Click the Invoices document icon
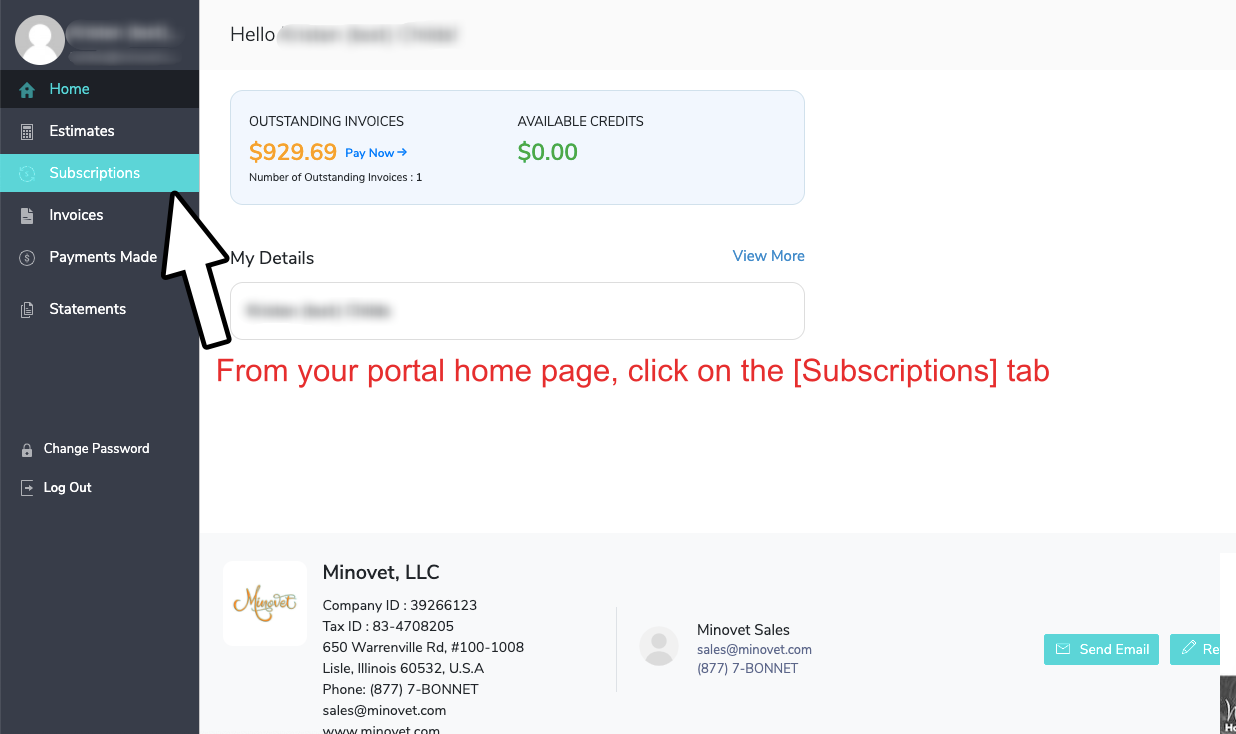1236x734 pixels. 27,216
